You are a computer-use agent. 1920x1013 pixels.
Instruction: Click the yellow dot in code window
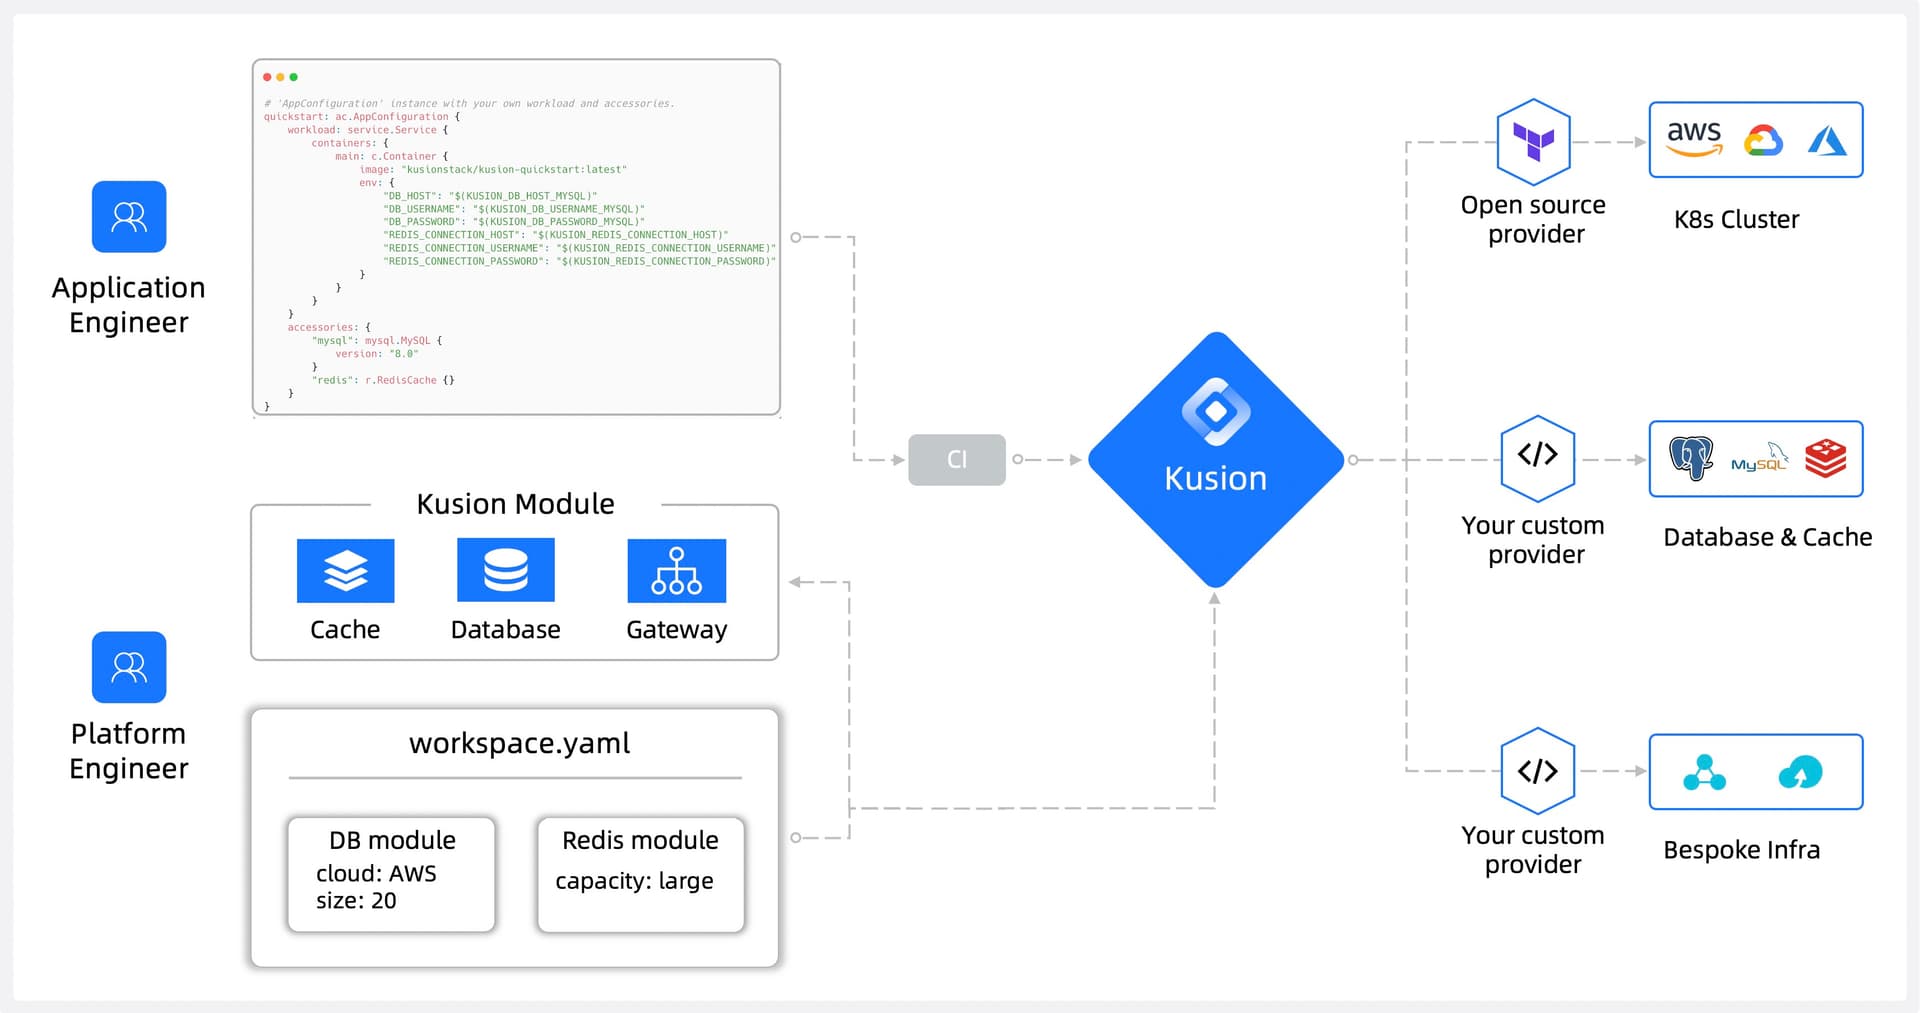point(280,77)
